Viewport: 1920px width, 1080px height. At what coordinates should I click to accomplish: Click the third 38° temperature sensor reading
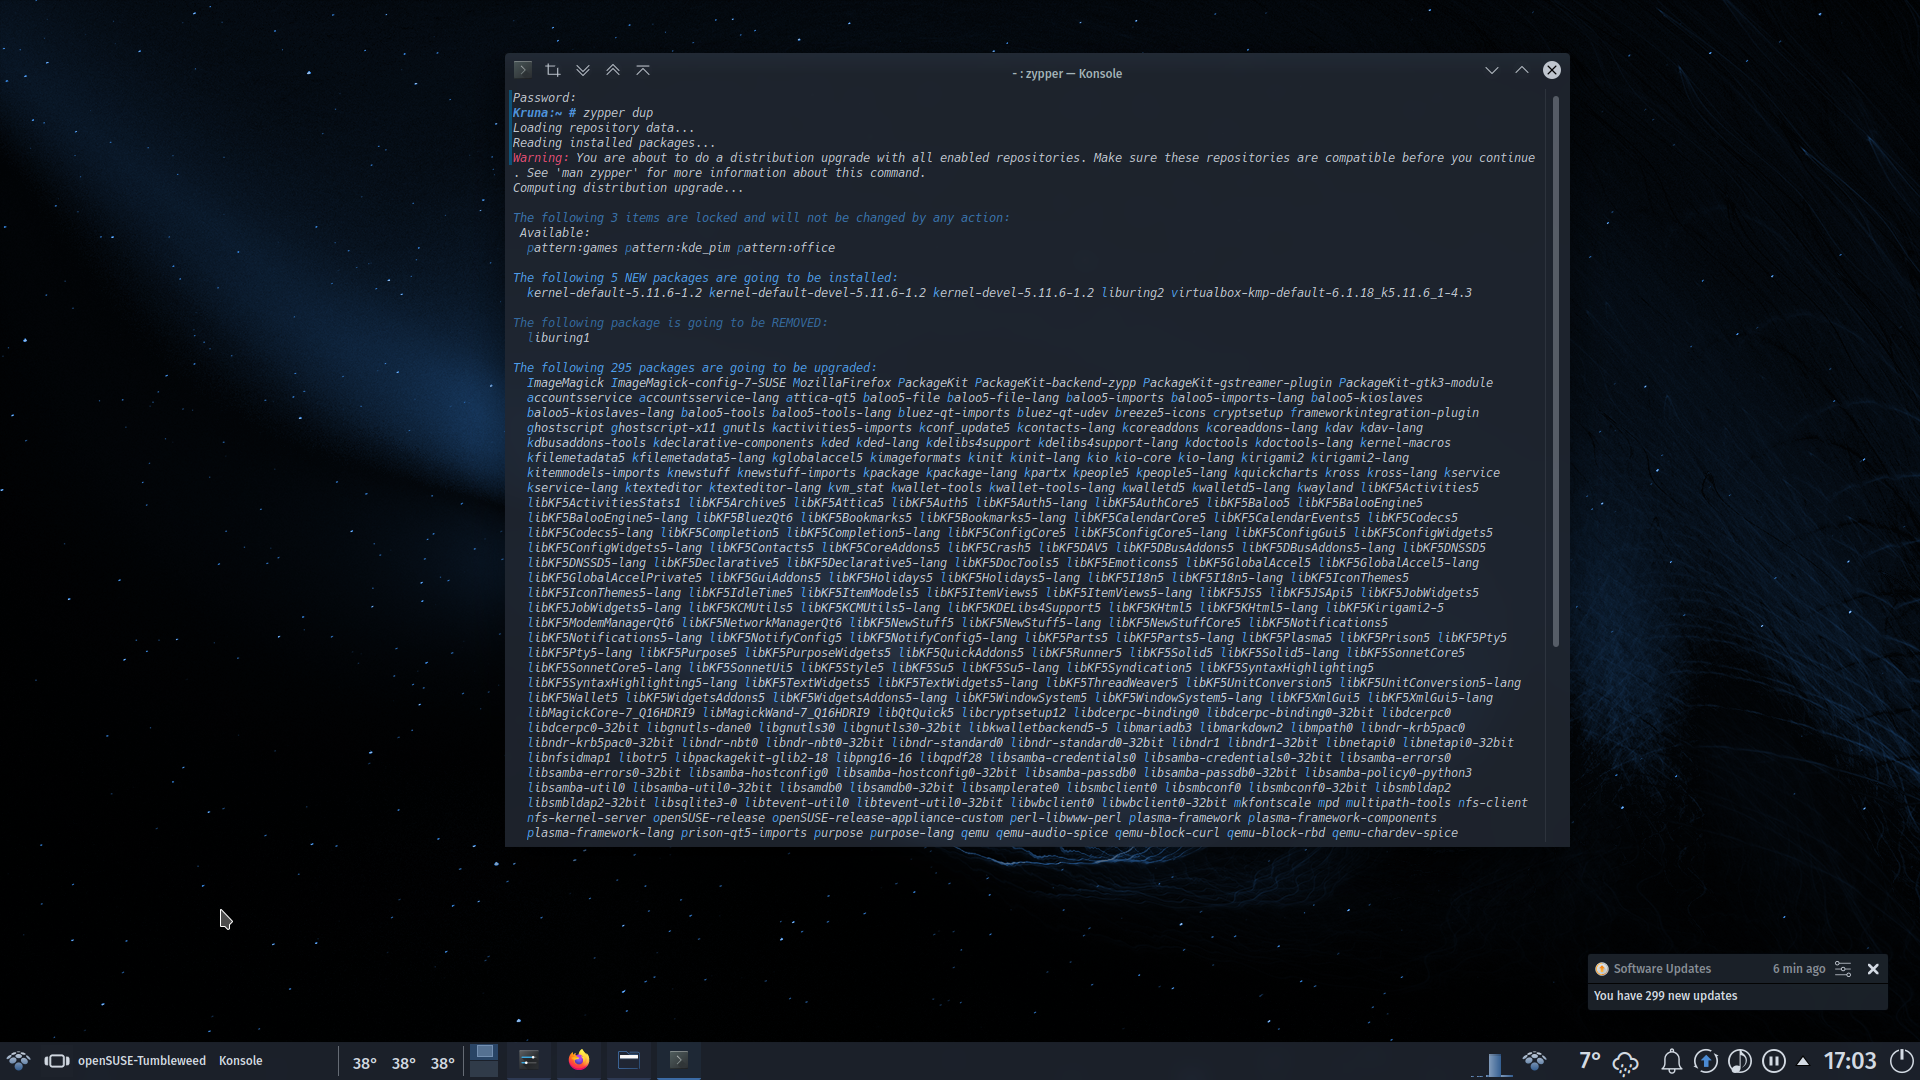[443, 1063]
